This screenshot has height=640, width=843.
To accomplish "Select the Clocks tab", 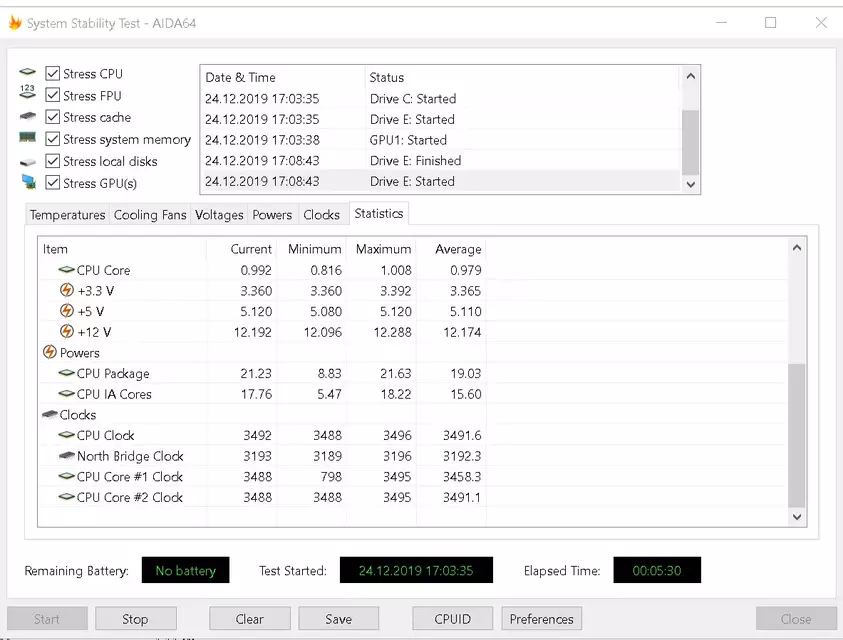I will click(322, 215).
